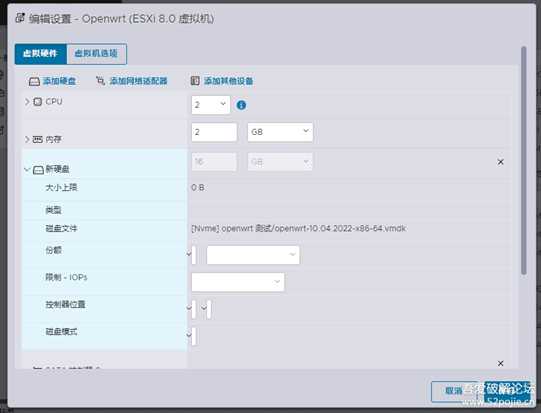Image resolution: width=541 pixels, height=413 pixels.
Task: Click the CPU chip icon
Action: click(x=37, y=101)
